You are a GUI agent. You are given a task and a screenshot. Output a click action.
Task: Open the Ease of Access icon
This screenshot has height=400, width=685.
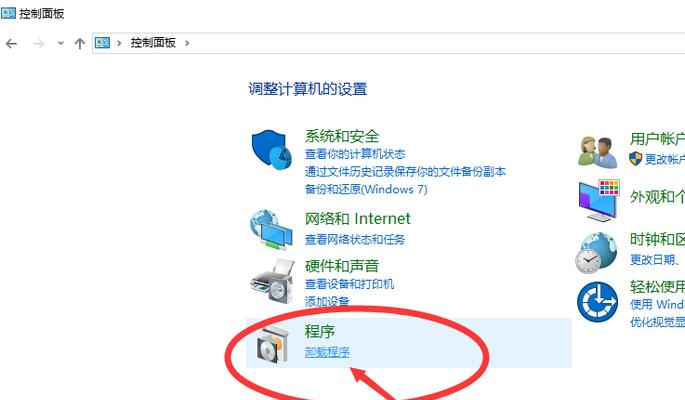(597, 302)
